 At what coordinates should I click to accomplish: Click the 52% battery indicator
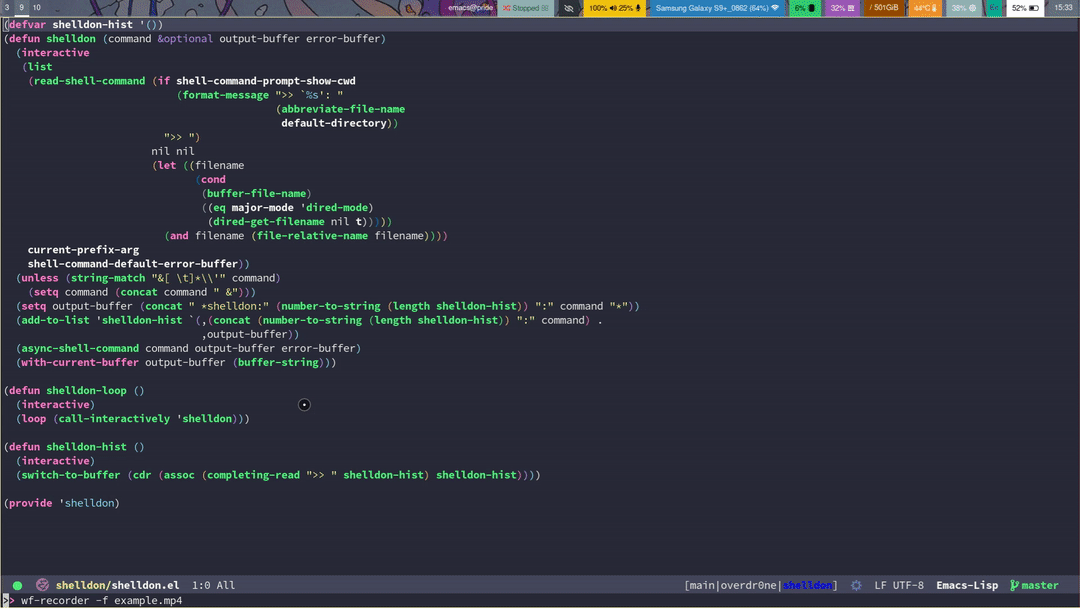[x=1025, y=8]
